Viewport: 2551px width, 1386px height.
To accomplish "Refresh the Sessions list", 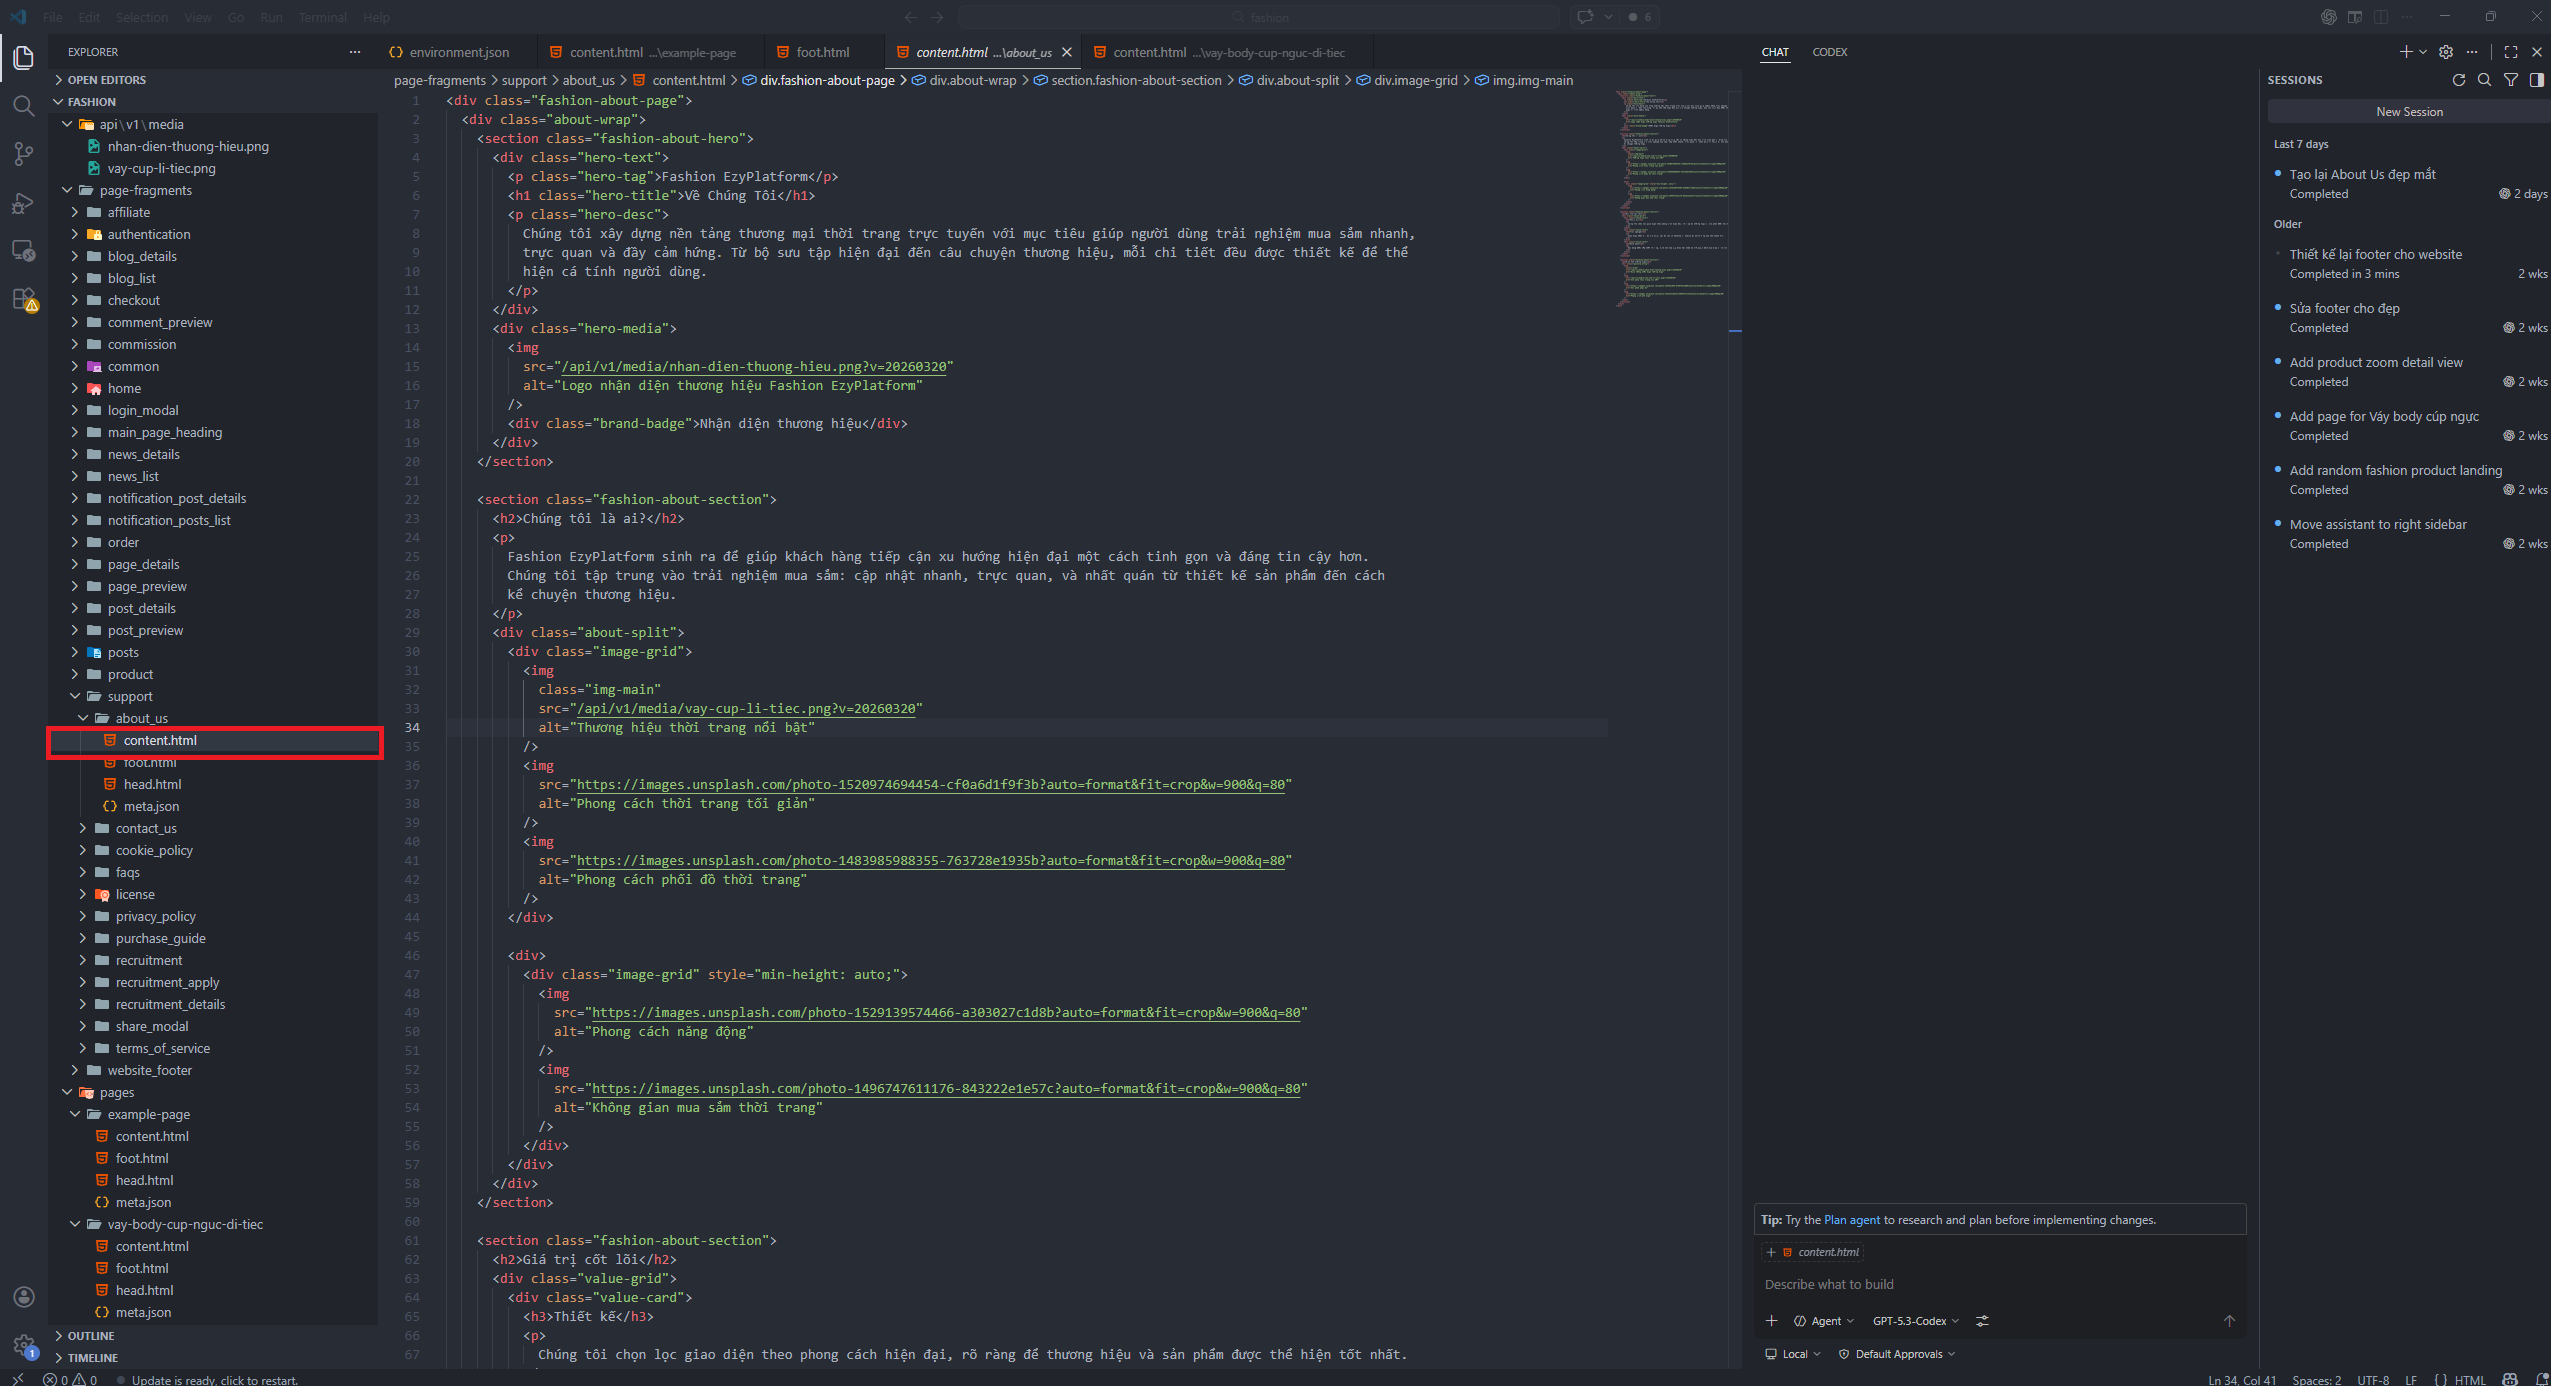I will (x=2459, y=80).
